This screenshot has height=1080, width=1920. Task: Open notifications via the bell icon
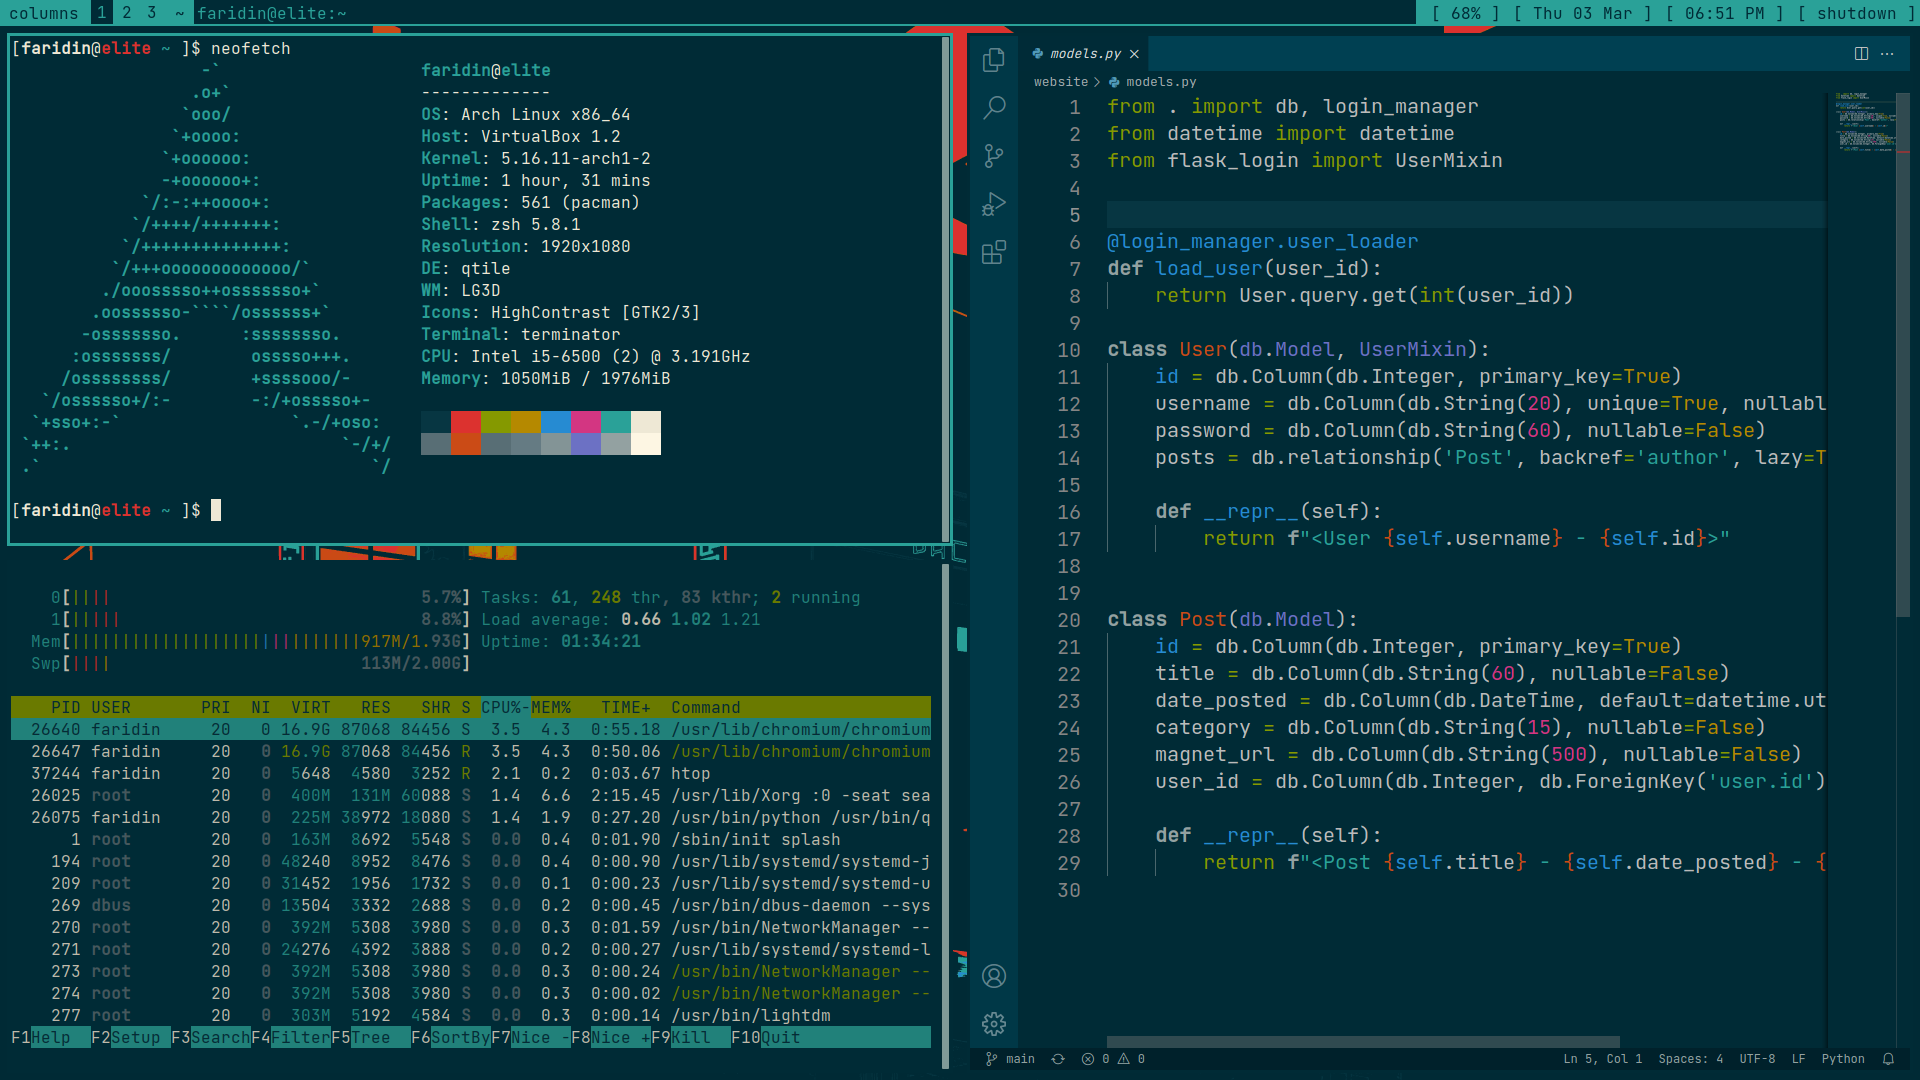click(x=1888, y=1059)
